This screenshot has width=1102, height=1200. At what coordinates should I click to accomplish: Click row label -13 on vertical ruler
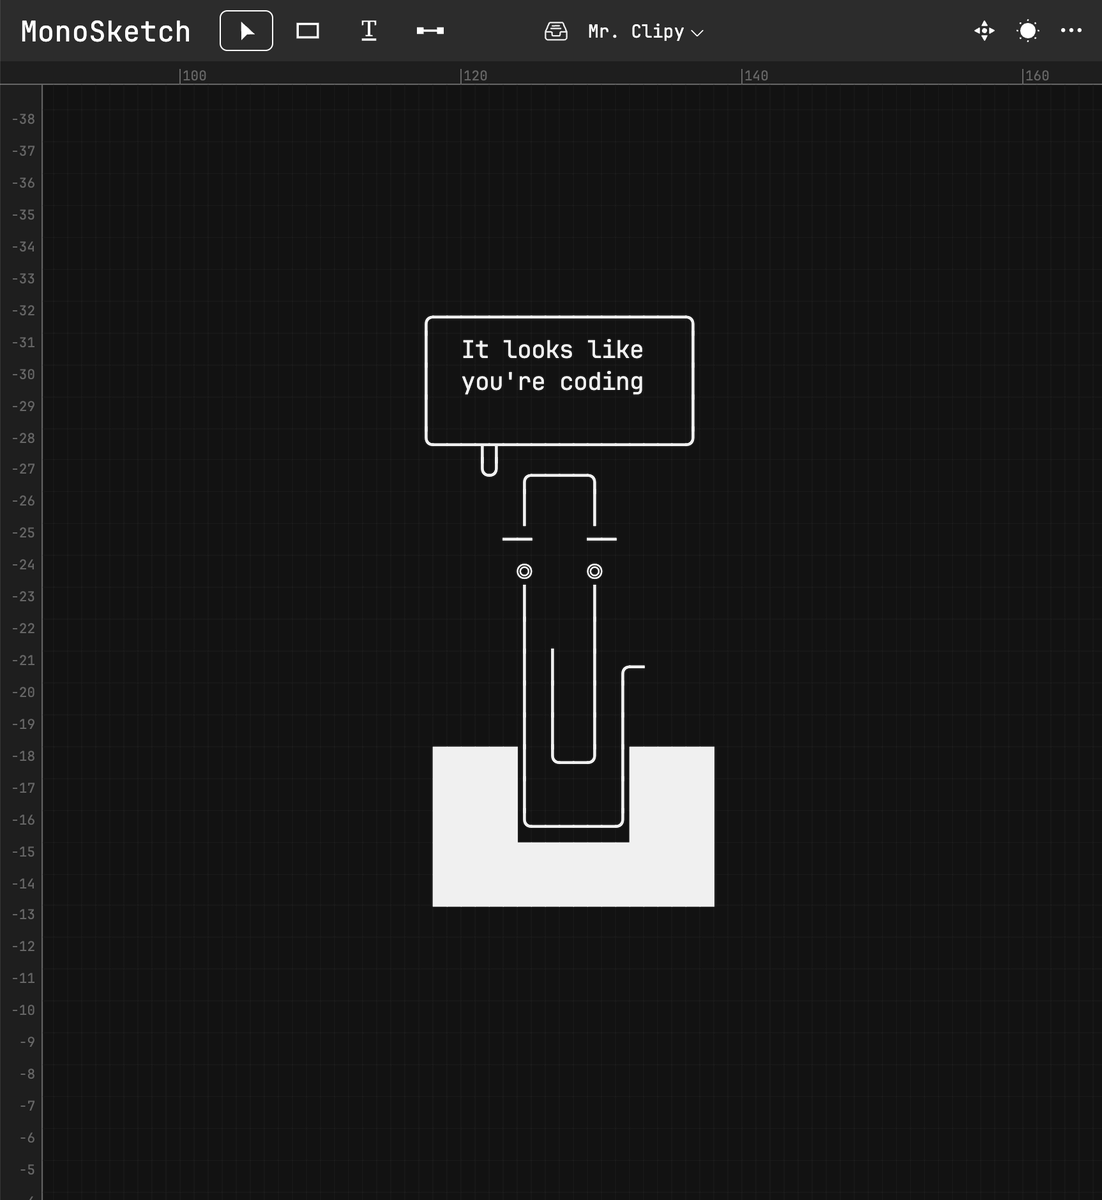click(23, 915)
